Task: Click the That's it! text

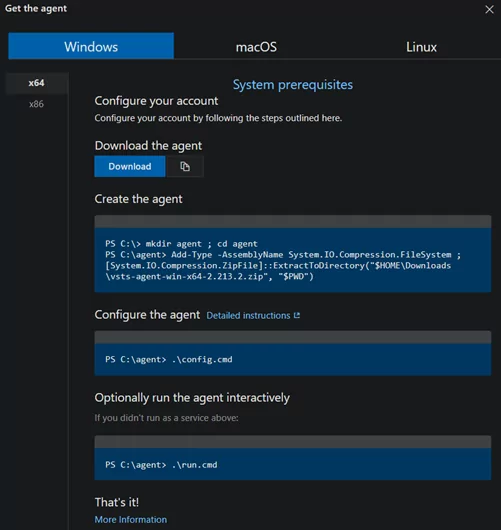Action: 117,502
